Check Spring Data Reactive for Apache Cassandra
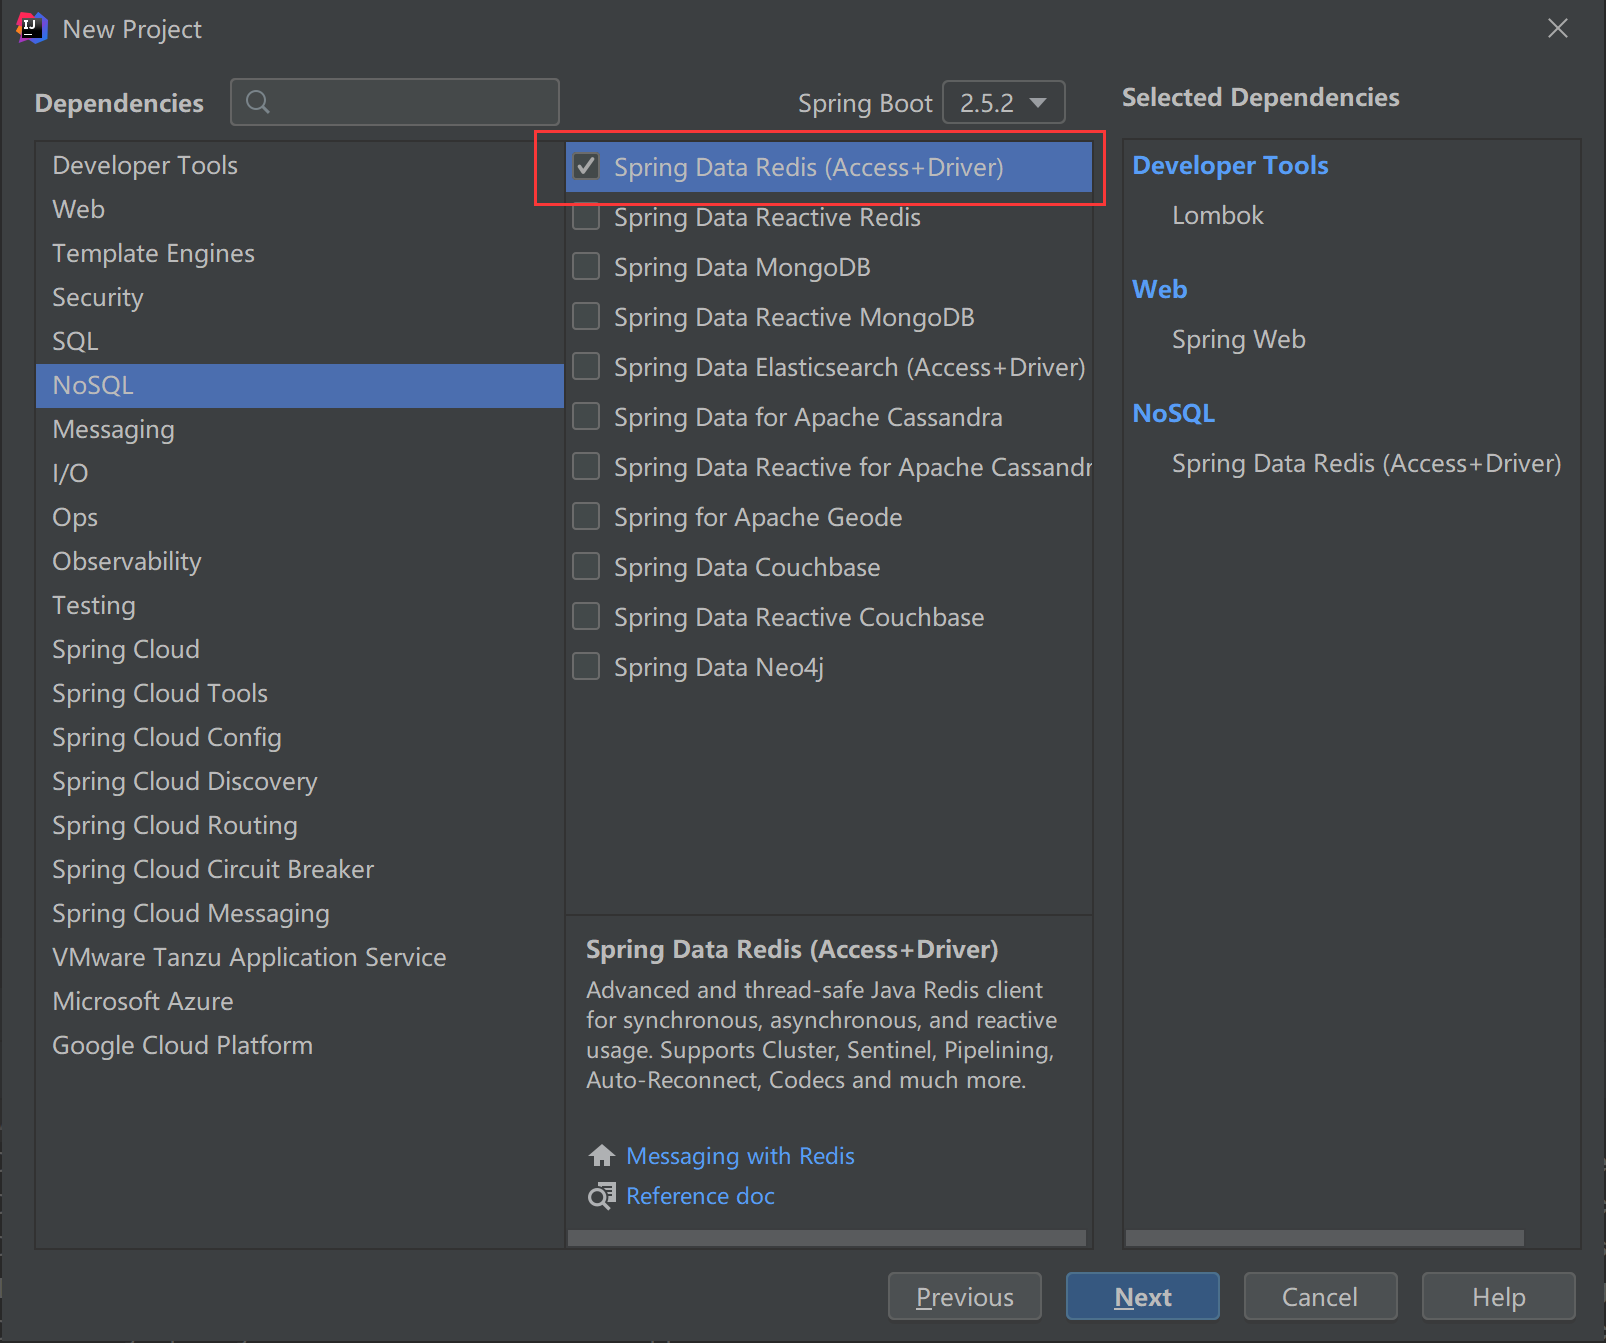The width and height of the screenshot is (1606, 1343). pyautogui.click(x=586, y=466)
